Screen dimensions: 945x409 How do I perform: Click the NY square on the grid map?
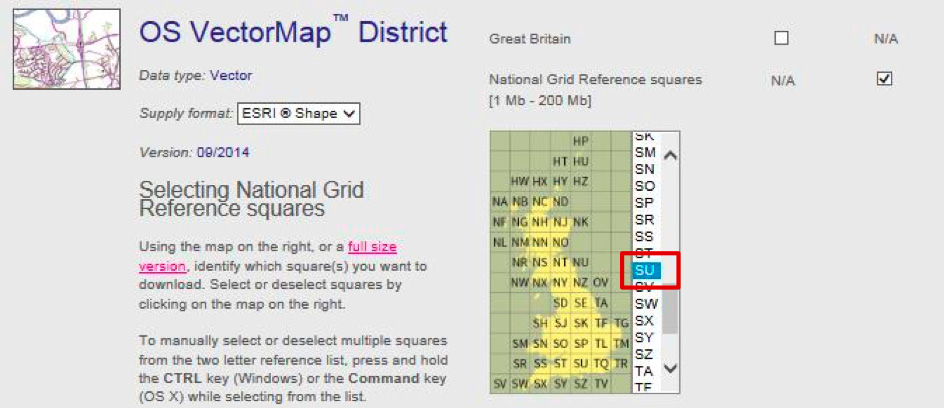[560, 283]
